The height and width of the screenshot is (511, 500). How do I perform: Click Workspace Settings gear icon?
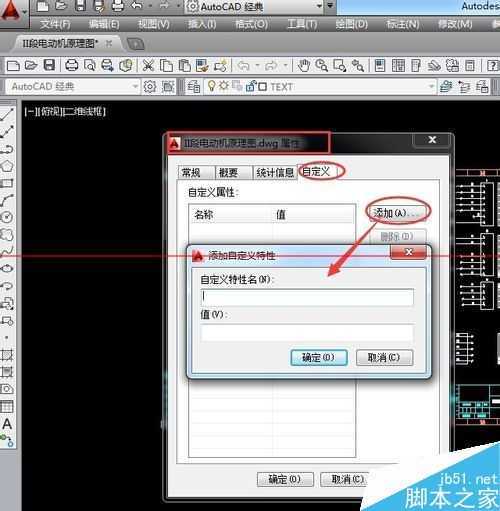pyautogui.click(x=150, y=87)
